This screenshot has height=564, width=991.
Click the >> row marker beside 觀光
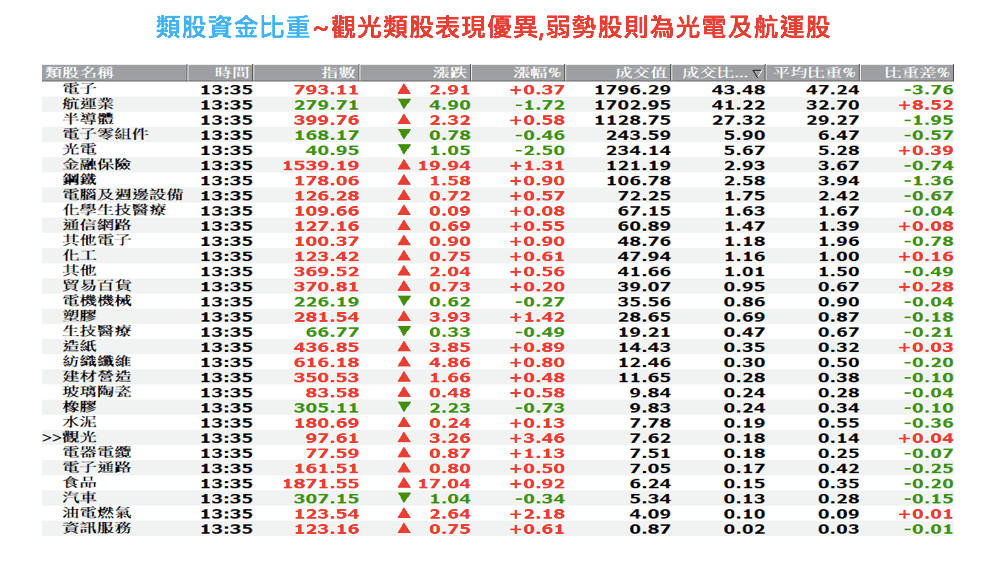click(x=51, y=438)
